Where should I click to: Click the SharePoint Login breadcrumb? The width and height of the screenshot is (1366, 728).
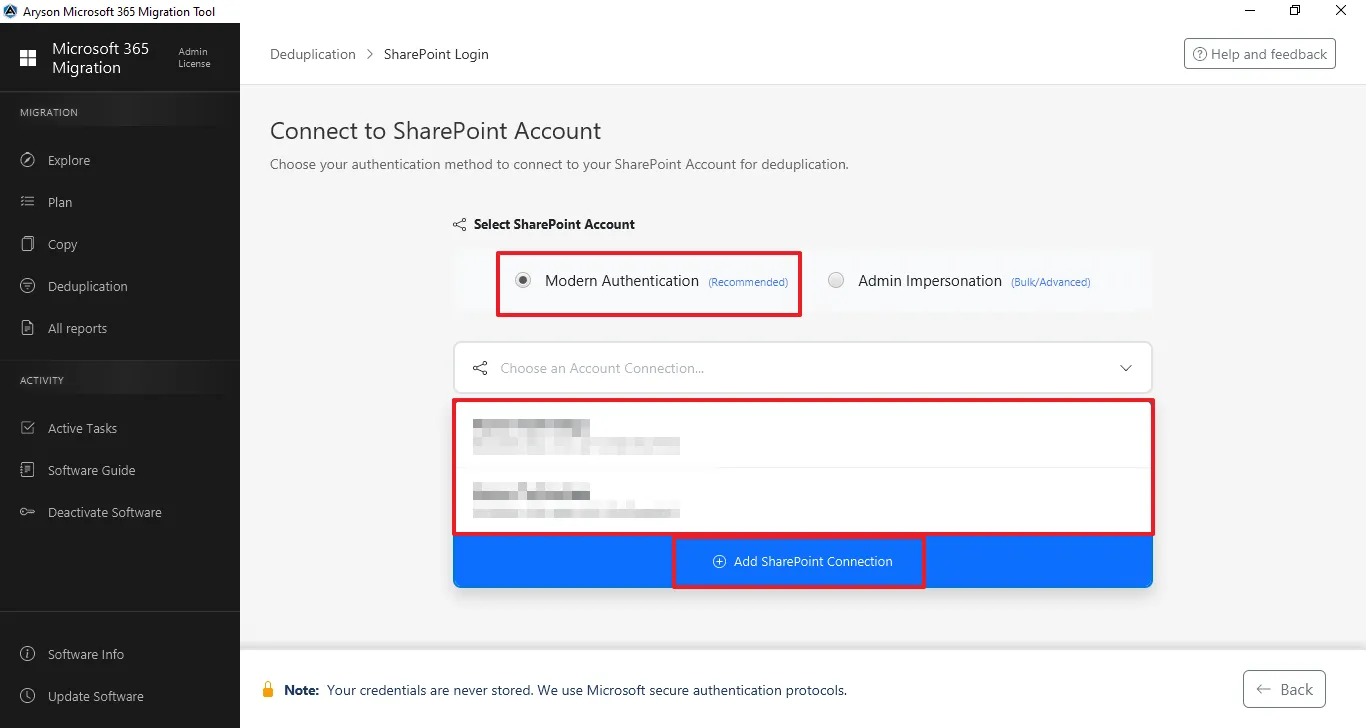[x=436, y=54]
